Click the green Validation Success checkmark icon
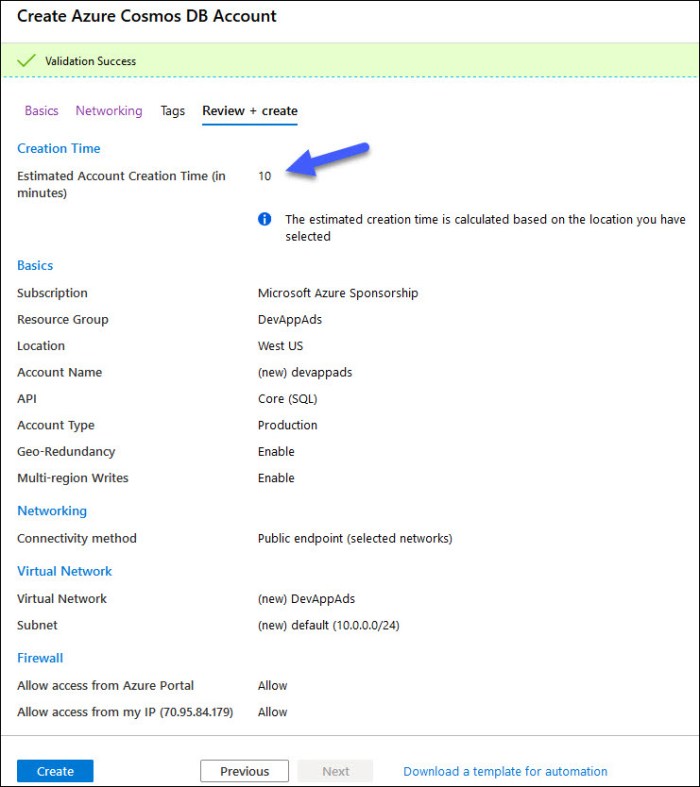The height and width of the screenshot is (787, 700). (x=26, y=61)
